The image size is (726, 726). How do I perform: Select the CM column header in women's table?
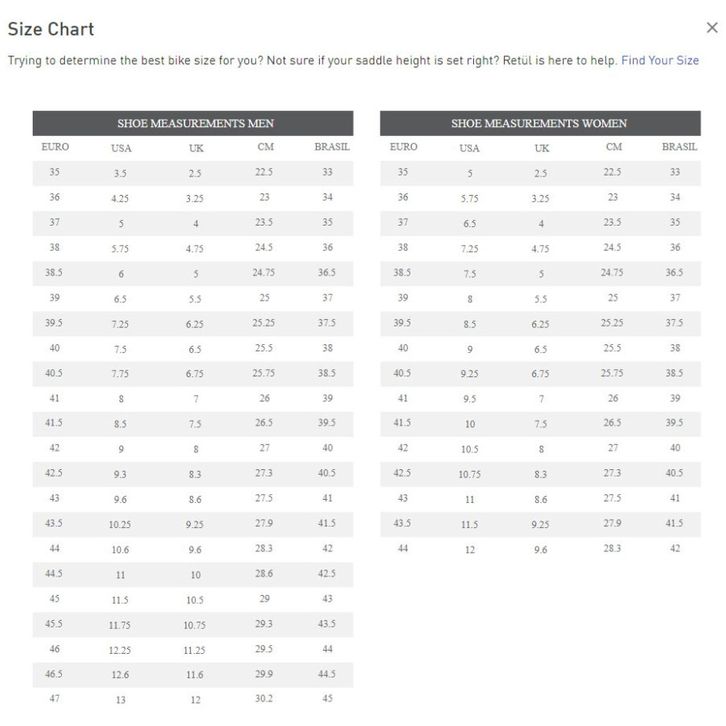613,147
